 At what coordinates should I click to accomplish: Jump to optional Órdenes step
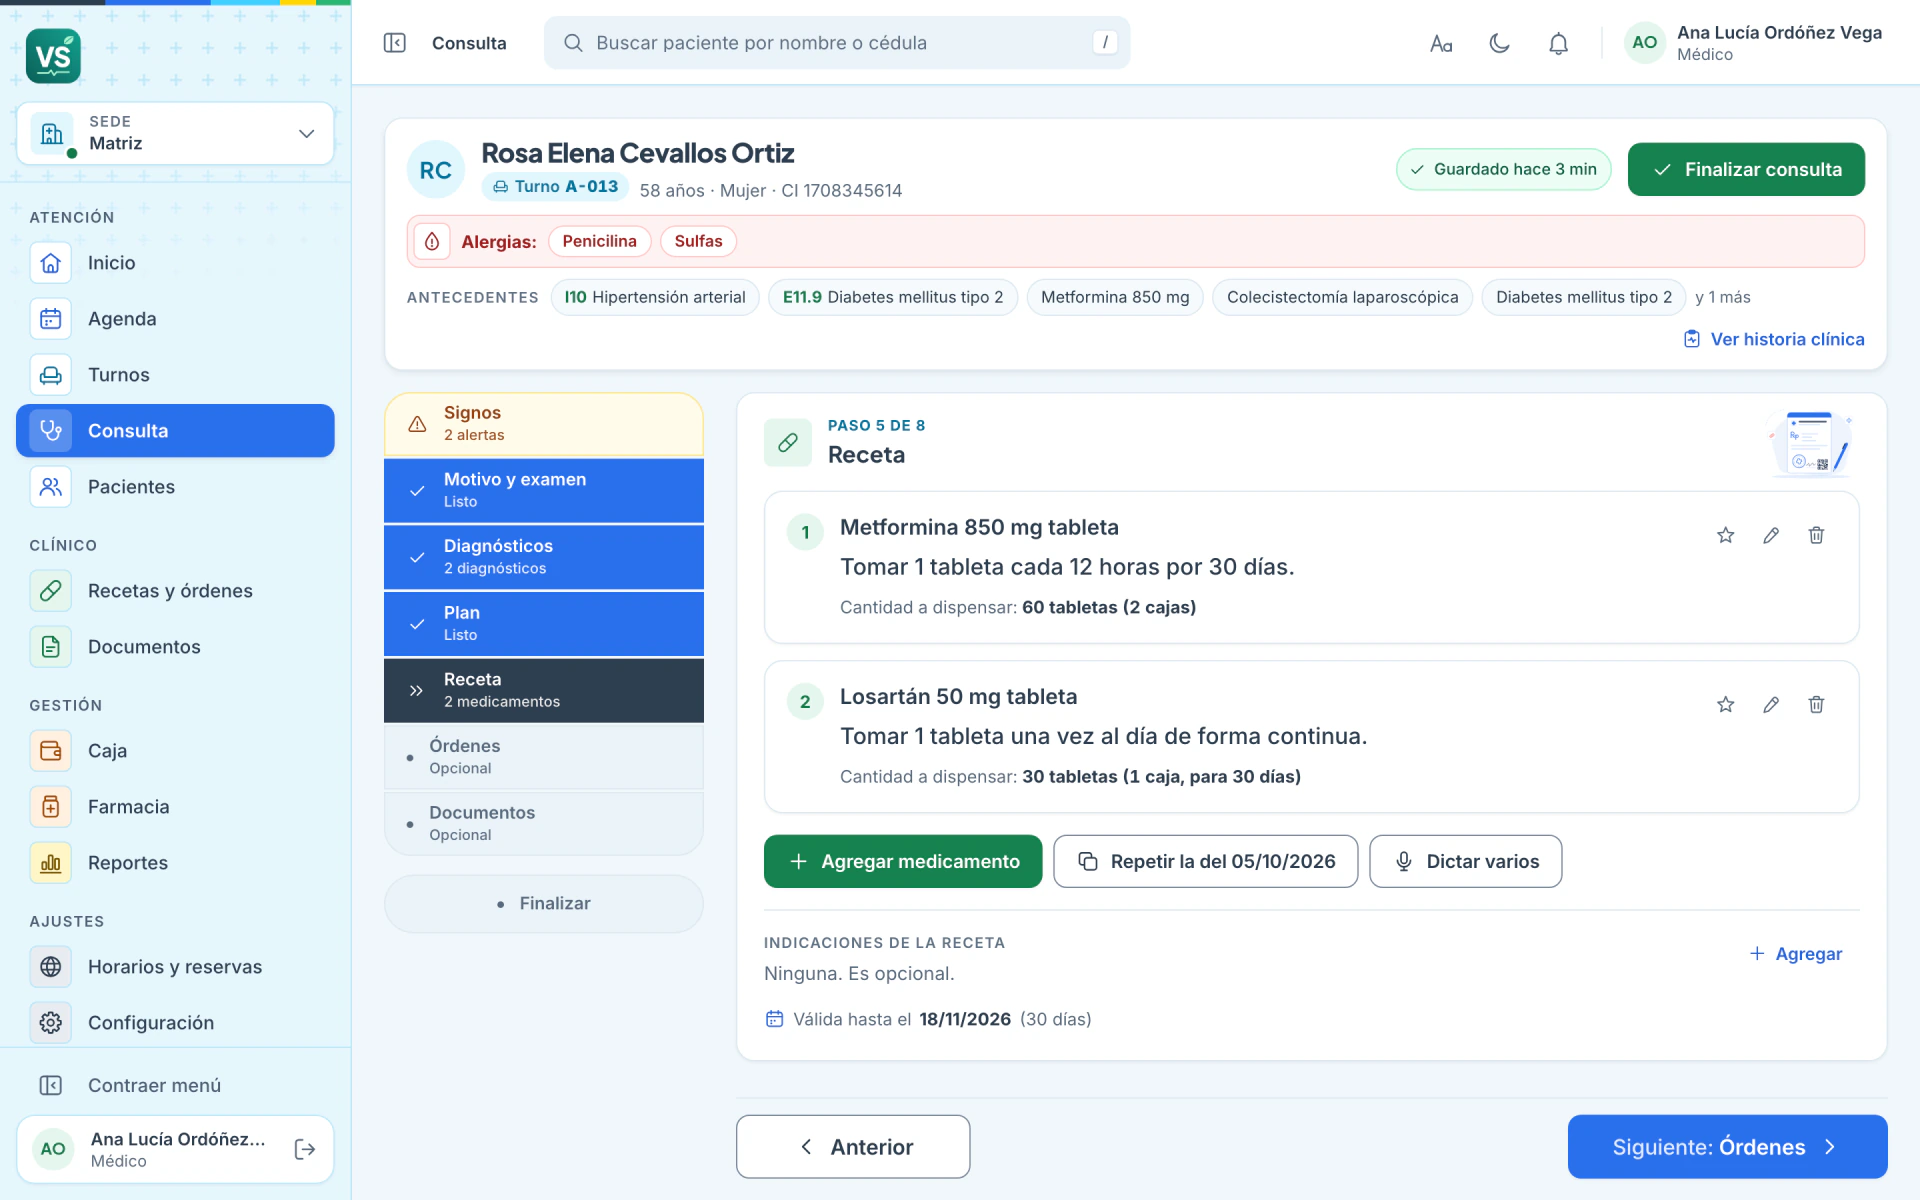[544, 757]
